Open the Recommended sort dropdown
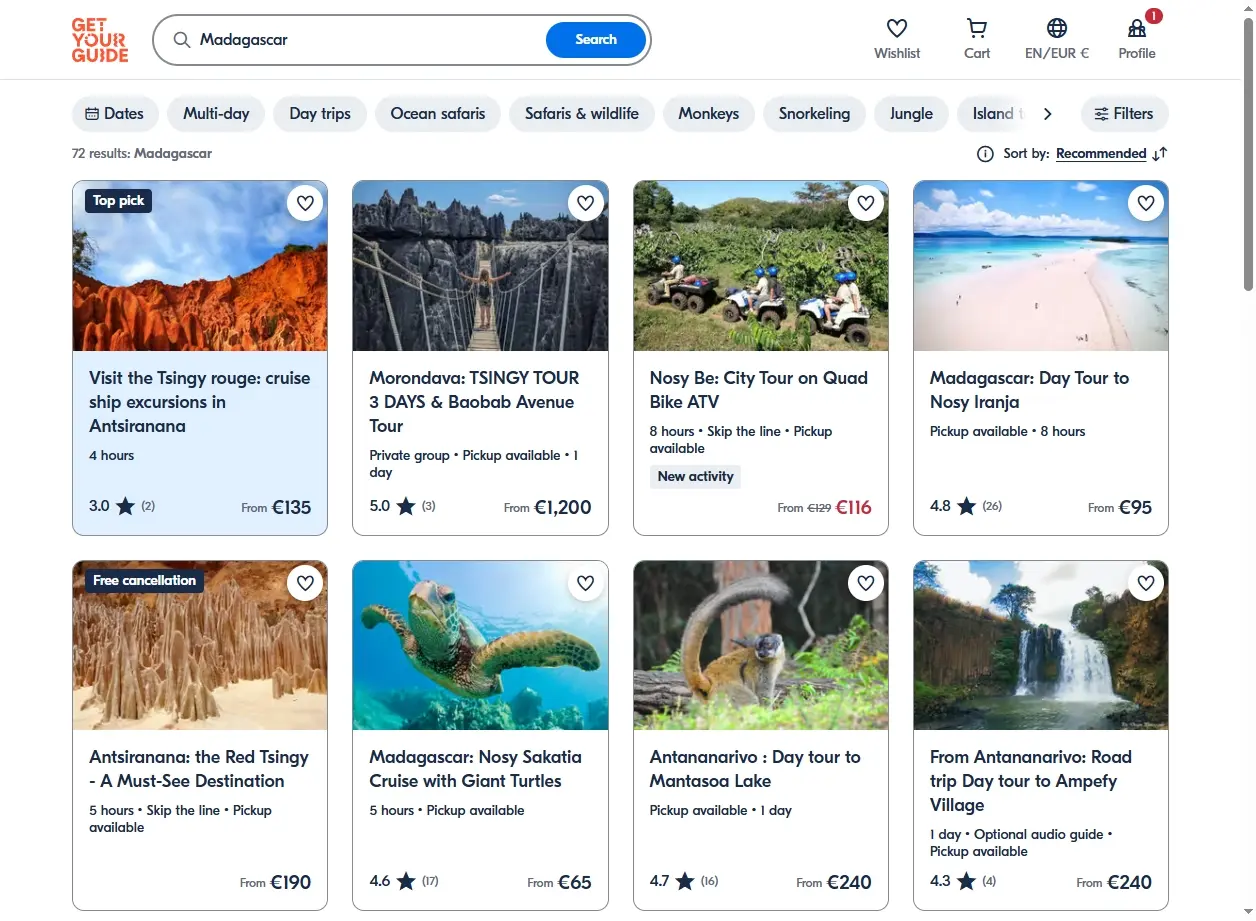 1101,154
